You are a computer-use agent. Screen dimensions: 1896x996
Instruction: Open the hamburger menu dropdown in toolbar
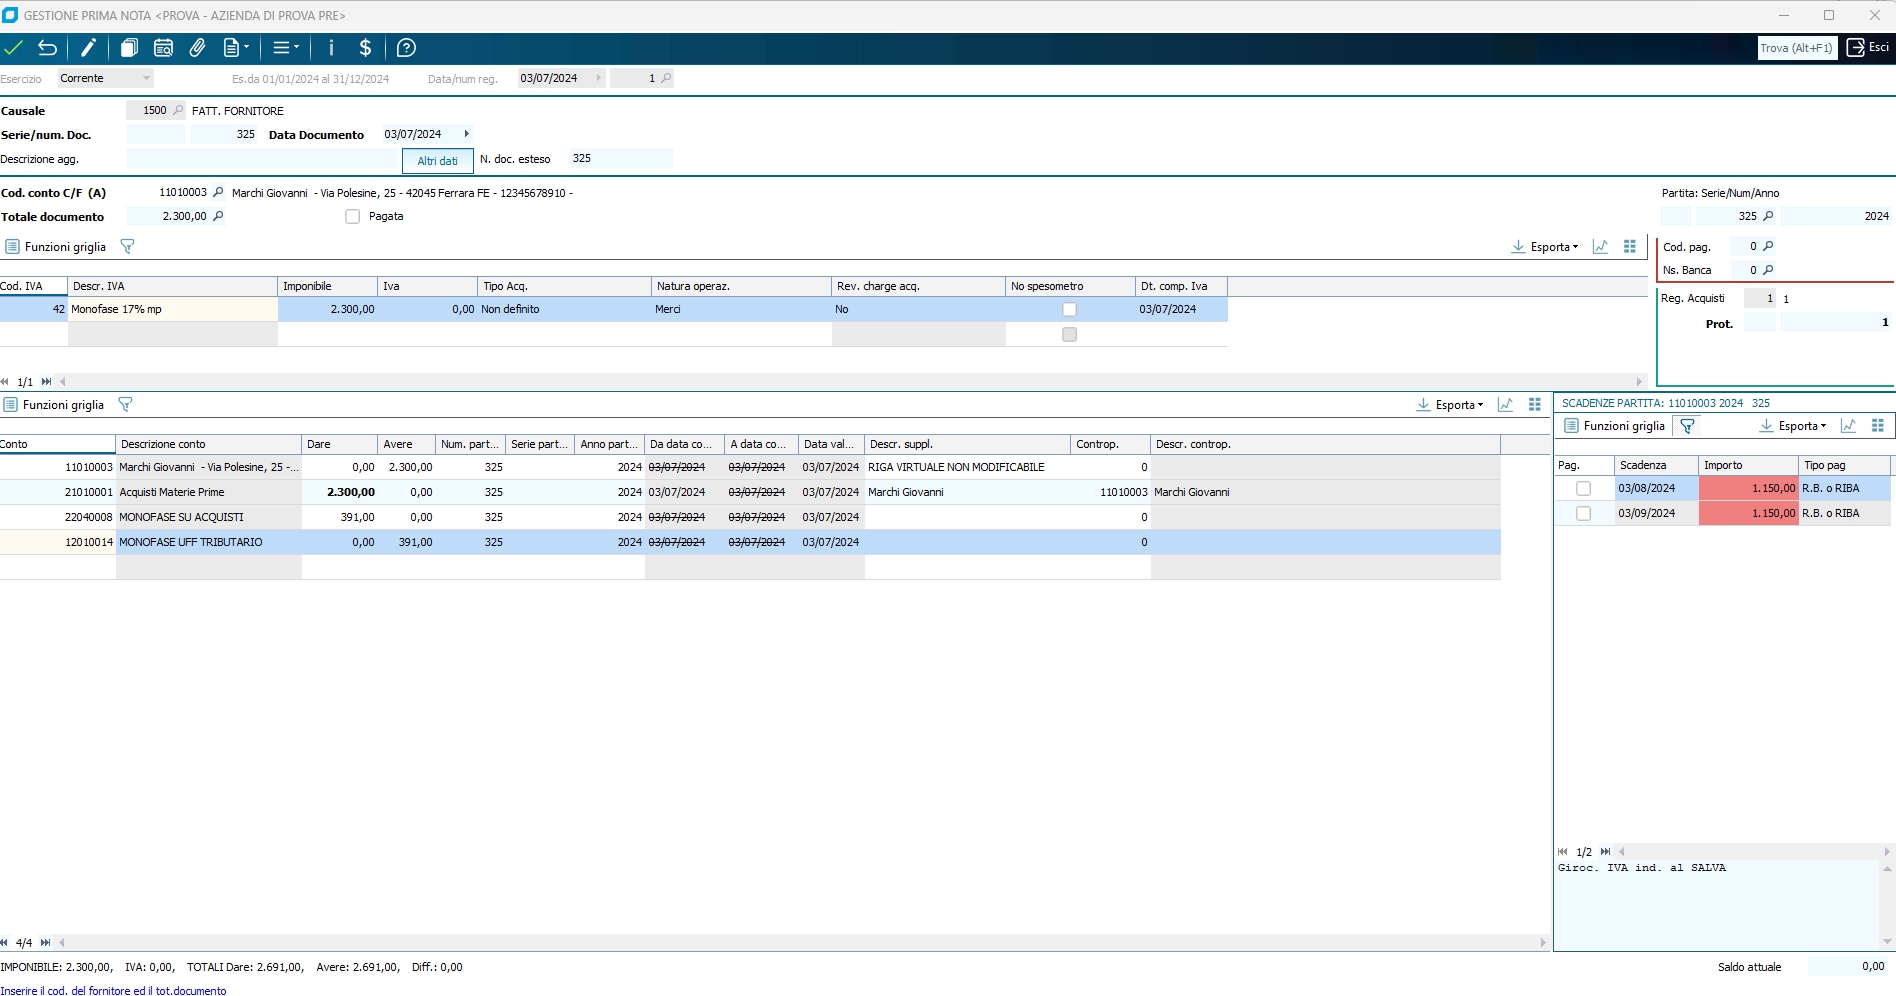(x=286, y=48)
